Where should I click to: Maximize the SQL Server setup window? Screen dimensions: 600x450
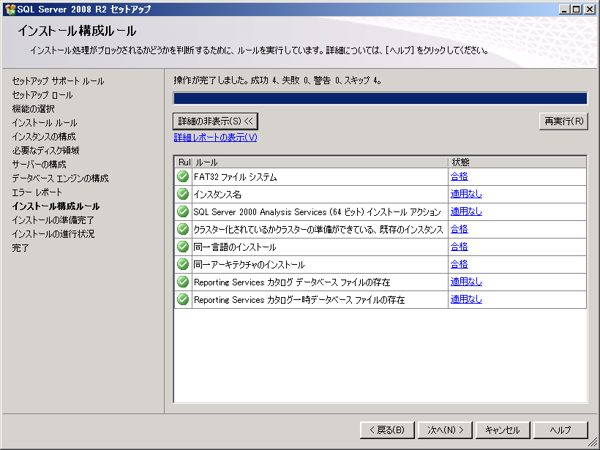coord(577,9)
